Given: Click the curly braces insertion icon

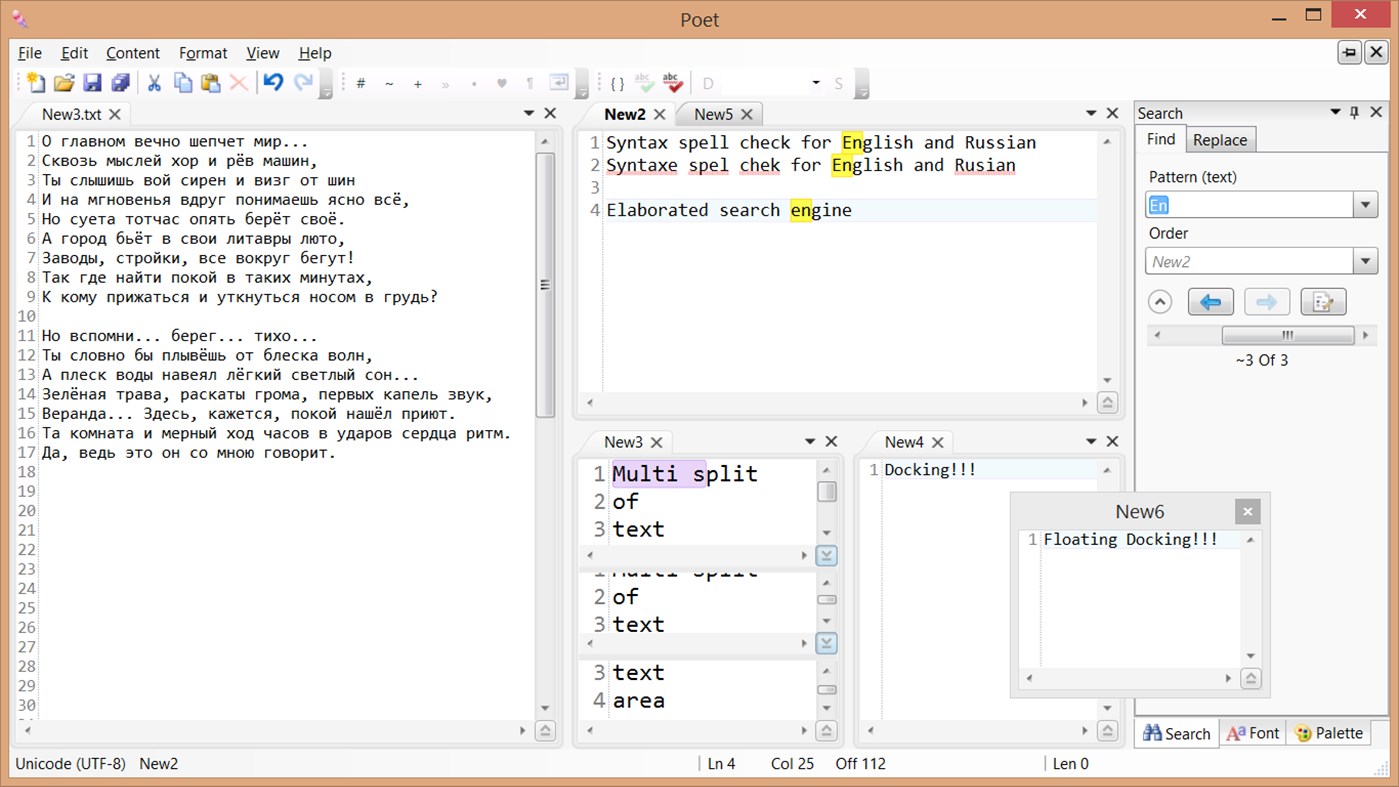Looking at the screenshot, I should click(615, 82).
